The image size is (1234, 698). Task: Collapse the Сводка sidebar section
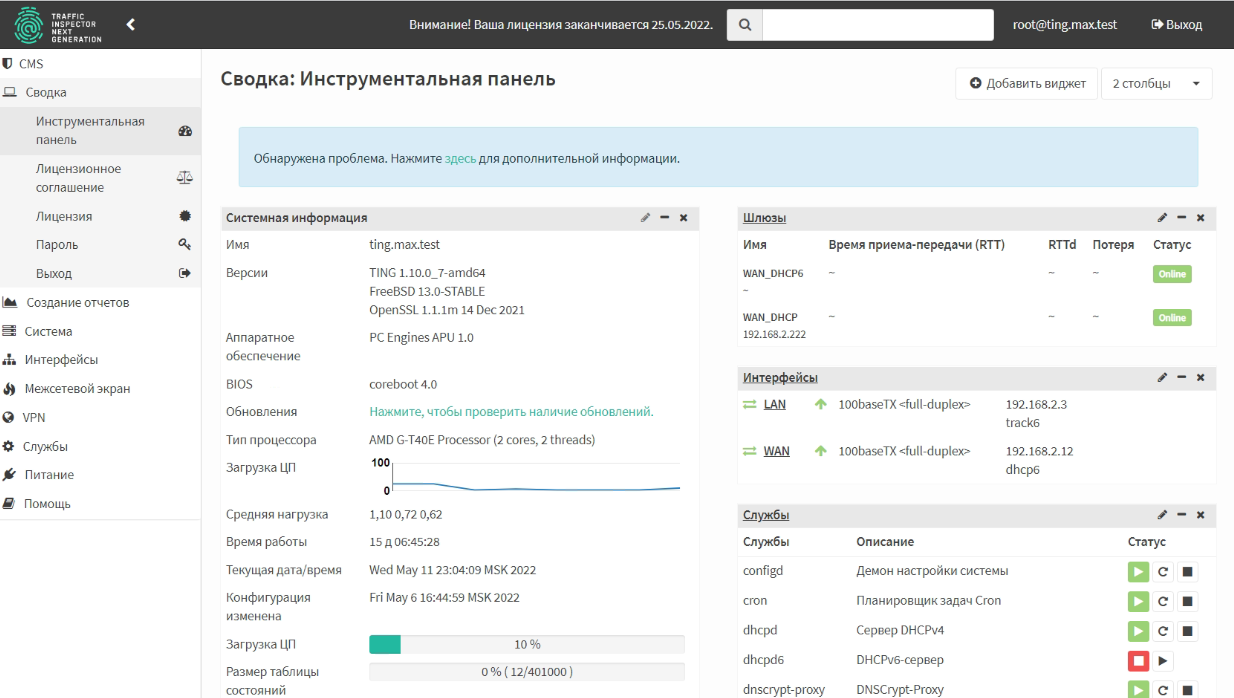(100, 92)
